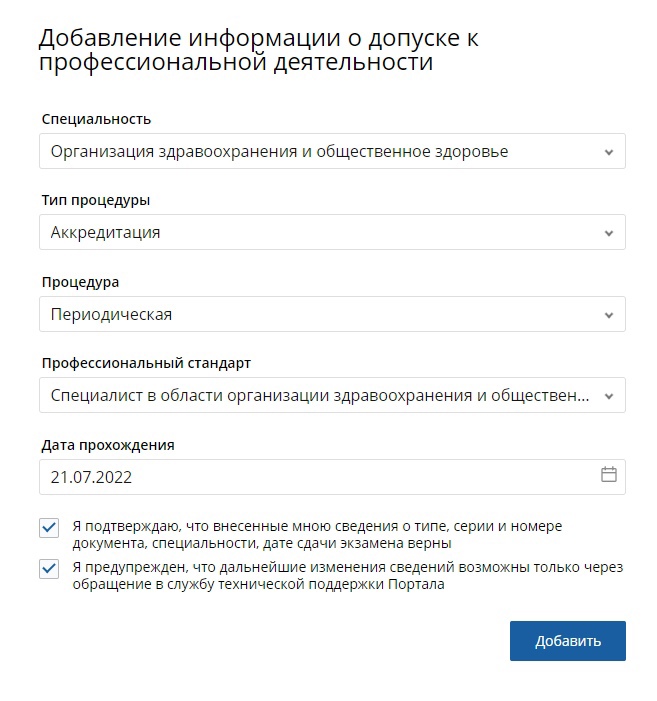Viewport: 657px width, 701px height.
Task: Click the chevron in Профессиональный стандарт field
Action: pos(609,396)
